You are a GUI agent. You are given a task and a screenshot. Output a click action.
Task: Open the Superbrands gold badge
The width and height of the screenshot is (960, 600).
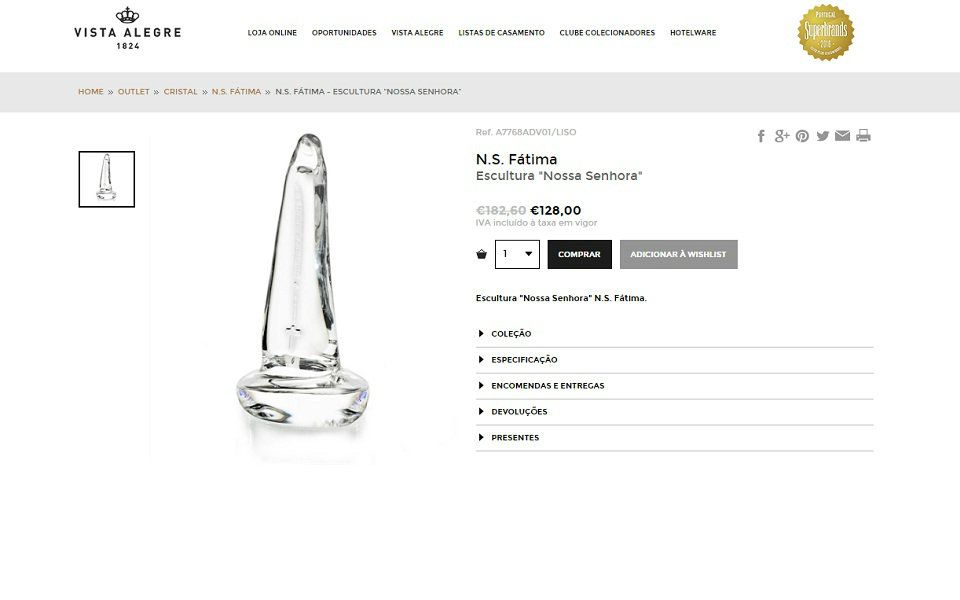(x=826, y=32)
